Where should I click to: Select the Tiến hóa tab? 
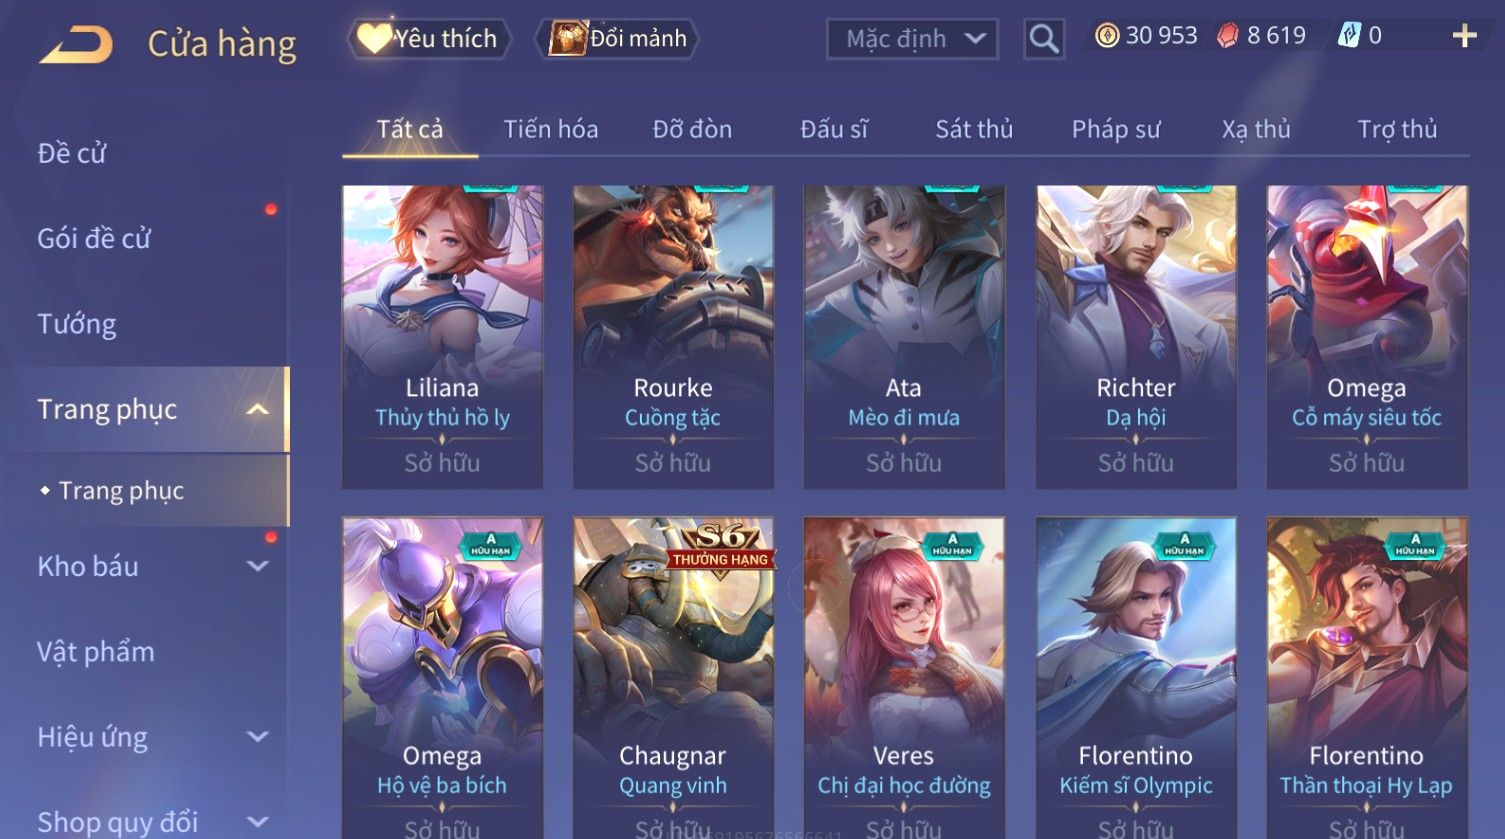pyautogui.click(x=551, y=129)
